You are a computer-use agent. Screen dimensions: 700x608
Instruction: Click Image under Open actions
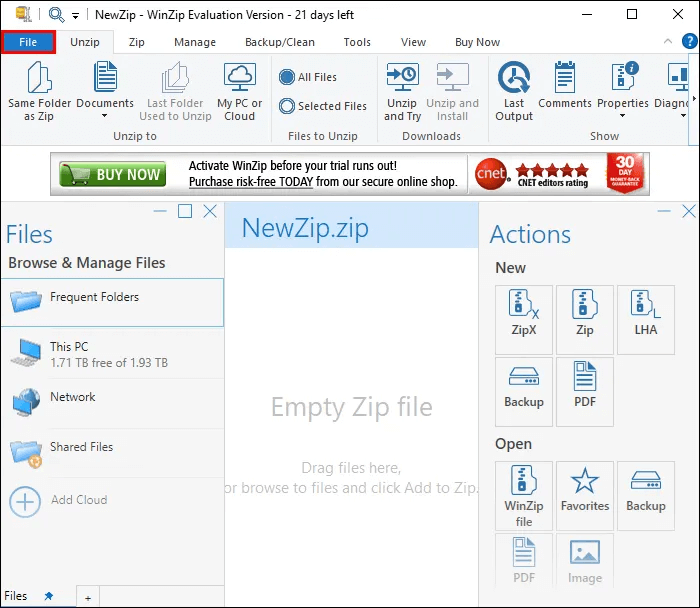pos(585,560)
